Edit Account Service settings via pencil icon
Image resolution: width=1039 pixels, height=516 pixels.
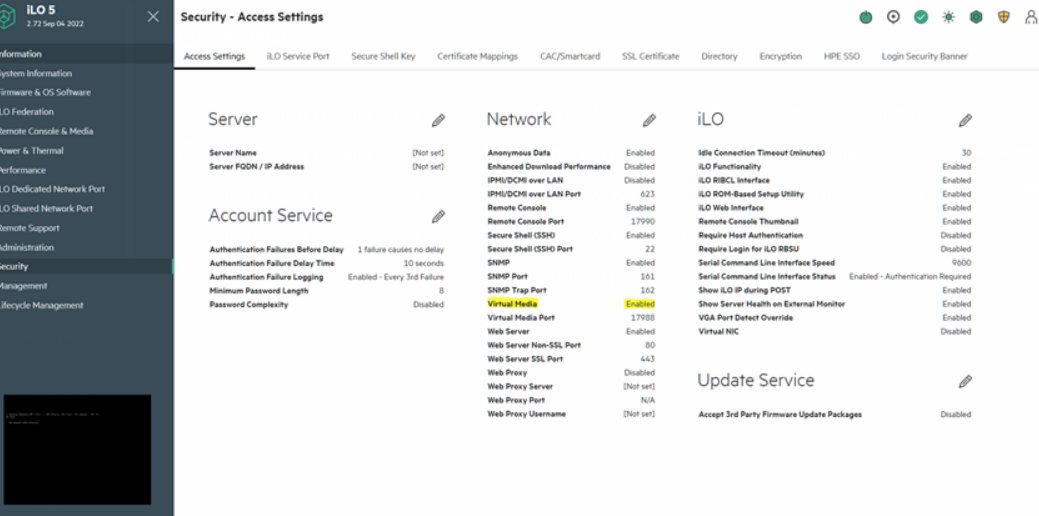point(438,217)
